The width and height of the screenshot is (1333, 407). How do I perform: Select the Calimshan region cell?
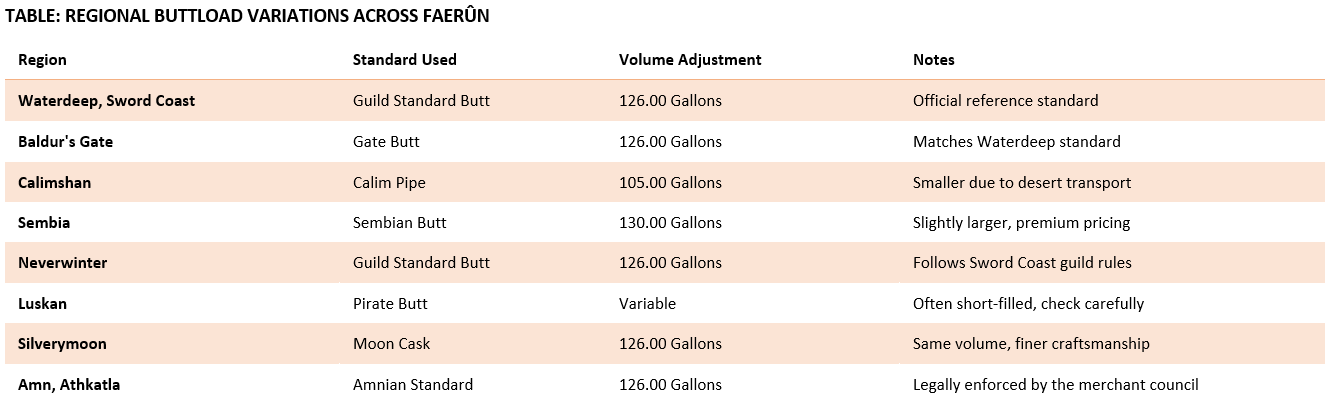coord(54,182)
